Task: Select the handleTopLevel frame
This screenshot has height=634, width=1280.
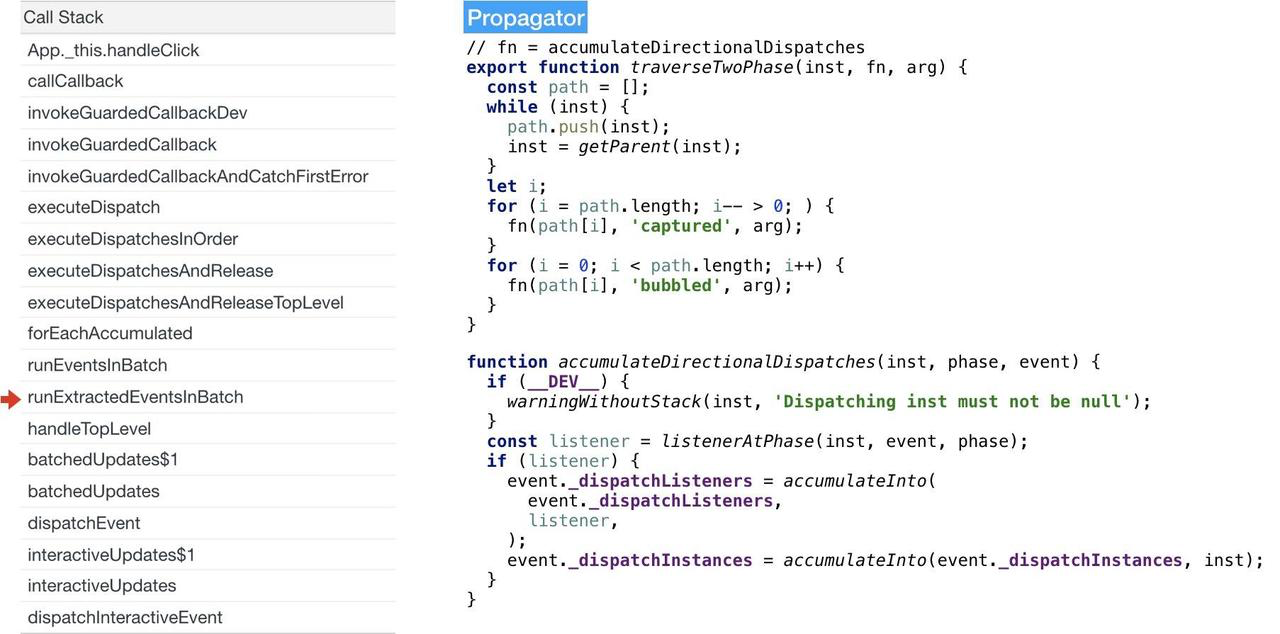Action: [x=208, y=429]
